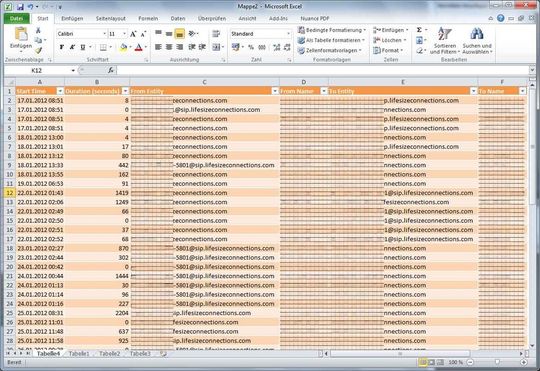The height and width of the screenshot is (371, 540).
Task: Click the wrap text icon
Action: click(216, 34)
